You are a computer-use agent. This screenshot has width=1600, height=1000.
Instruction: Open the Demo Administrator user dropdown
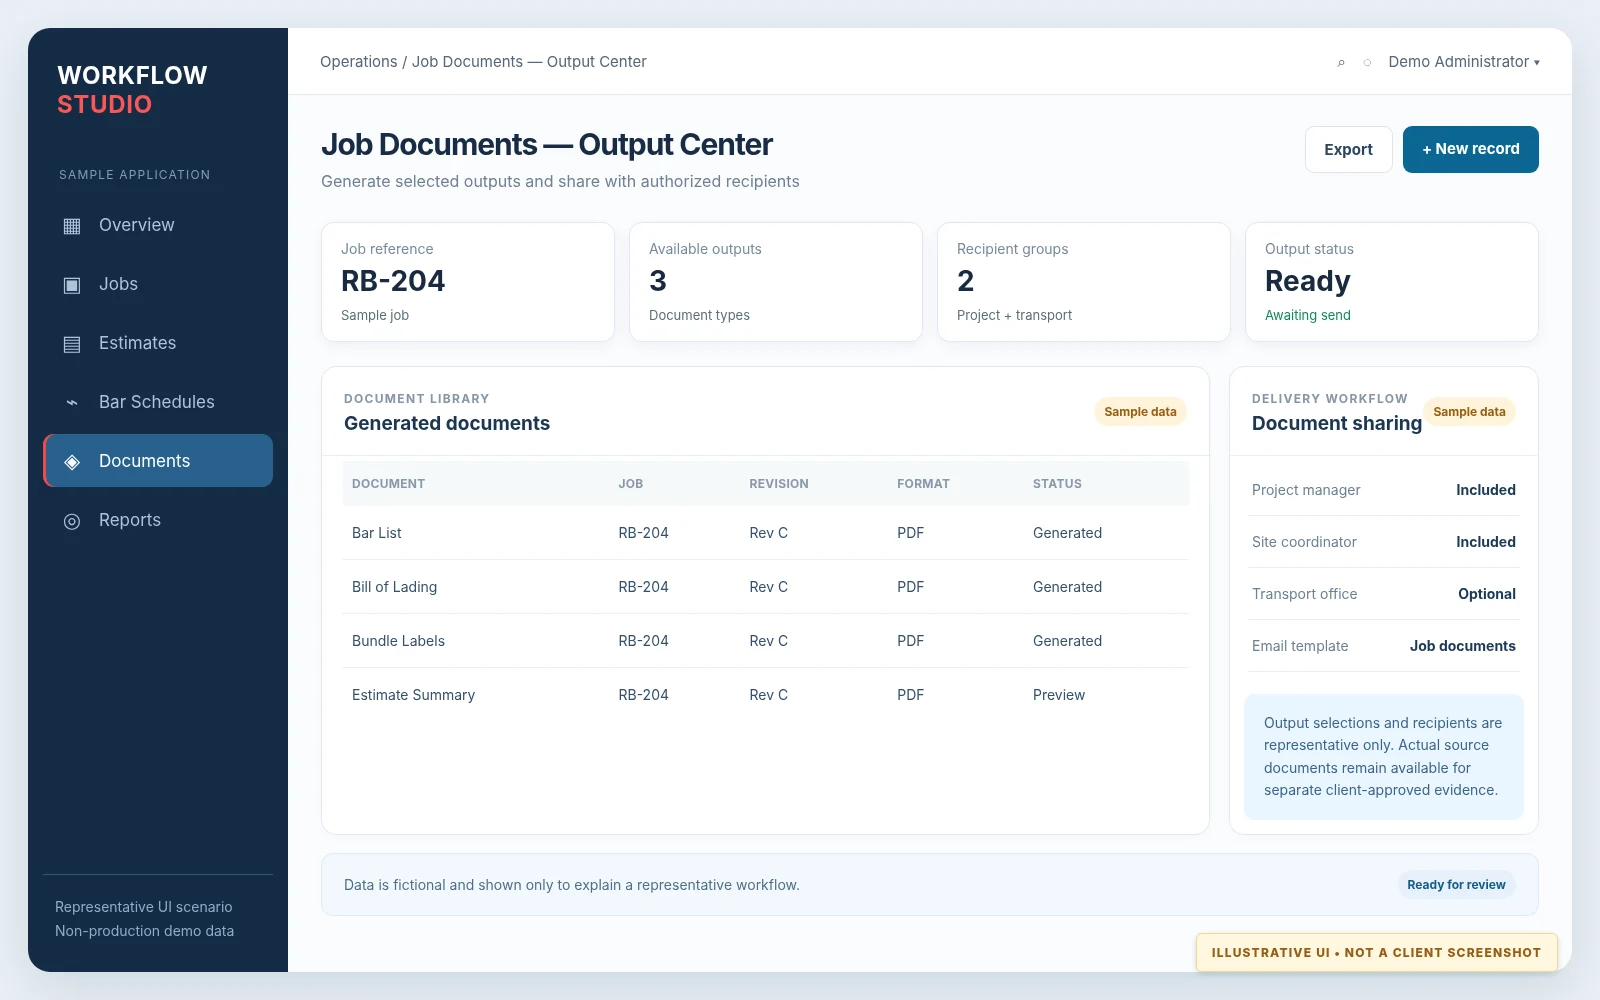(1464, 62)
